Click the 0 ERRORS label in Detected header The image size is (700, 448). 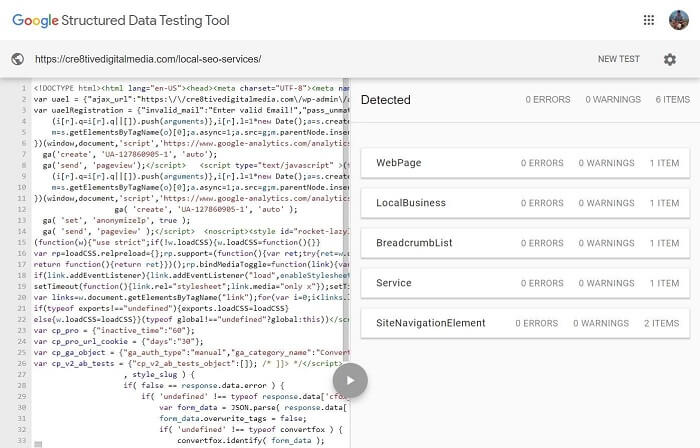point(547,100)
